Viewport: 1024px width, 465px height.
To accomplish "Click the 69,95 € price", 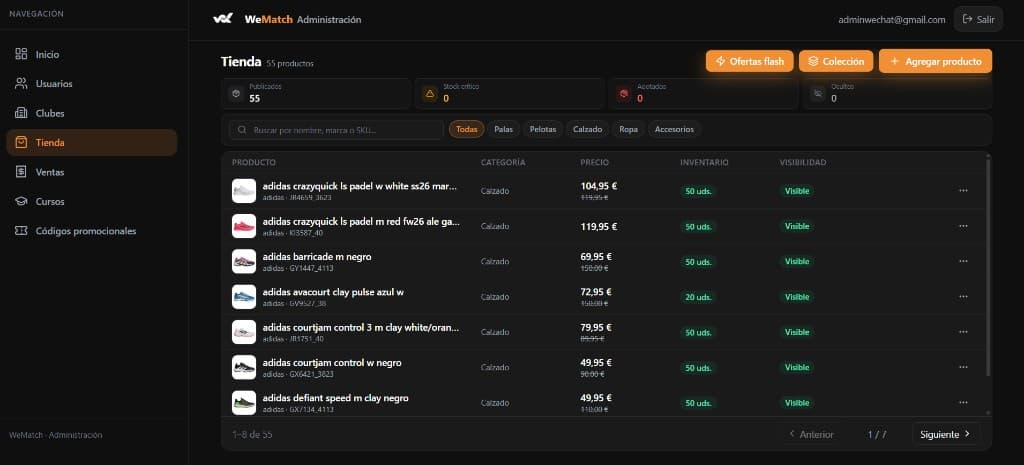I will click(596, 257).
